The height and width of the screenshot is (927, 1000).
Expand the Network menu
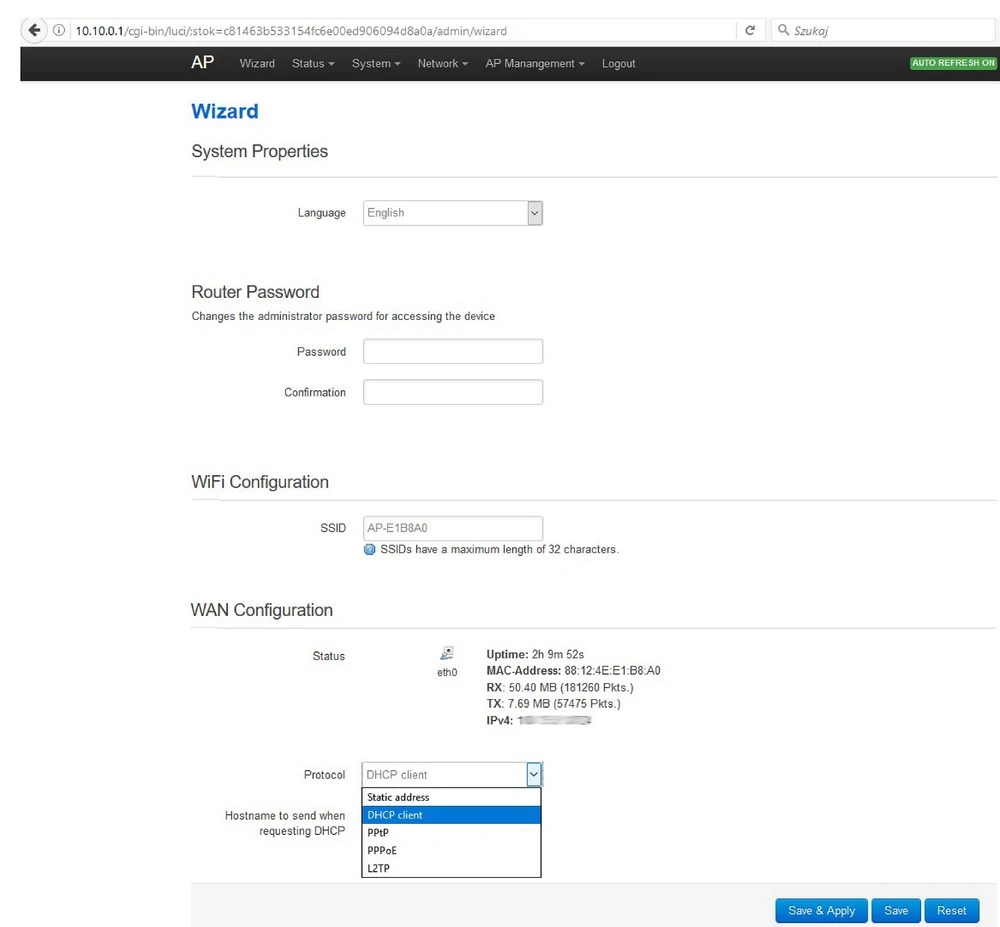pos(443,63)
